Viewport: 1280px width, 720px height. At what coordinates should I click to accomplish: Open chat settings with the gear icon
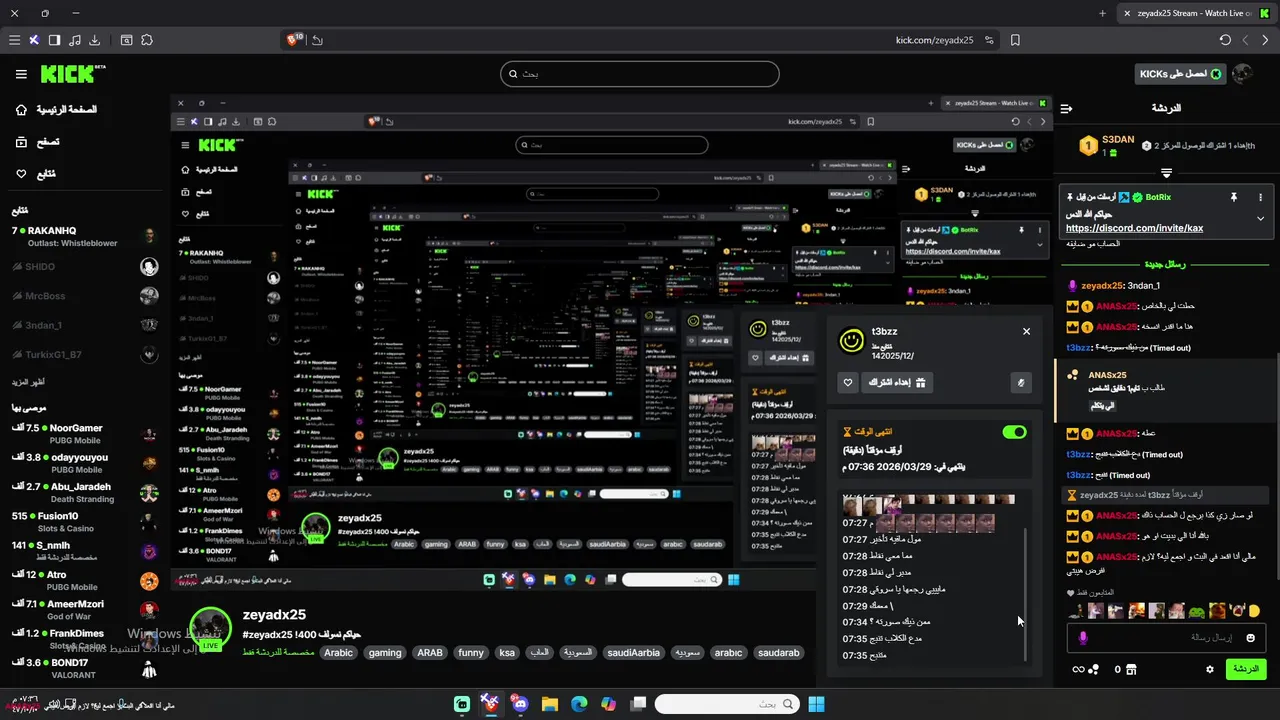point(1210,669)
